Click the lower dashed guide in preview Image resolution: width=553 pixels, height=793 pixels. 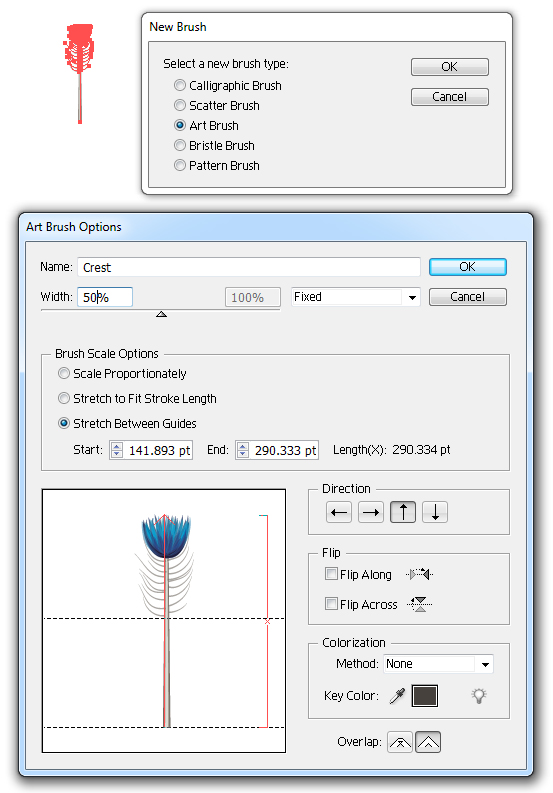(164, 727)
